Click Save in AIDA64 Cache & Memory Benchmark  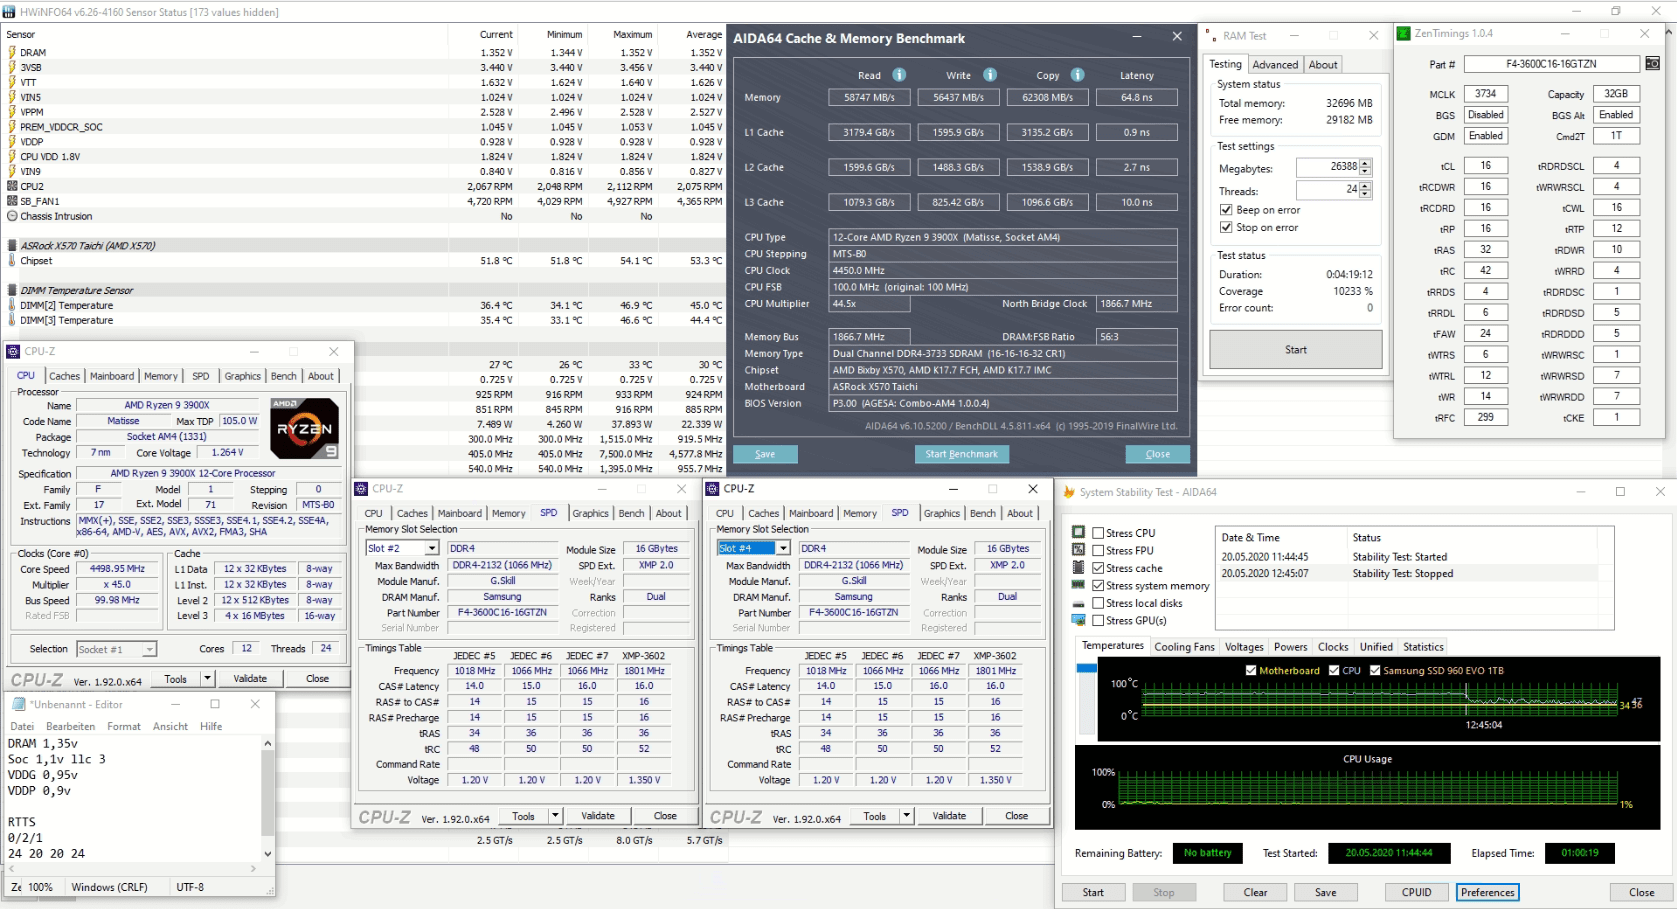(x=765, y=454)
